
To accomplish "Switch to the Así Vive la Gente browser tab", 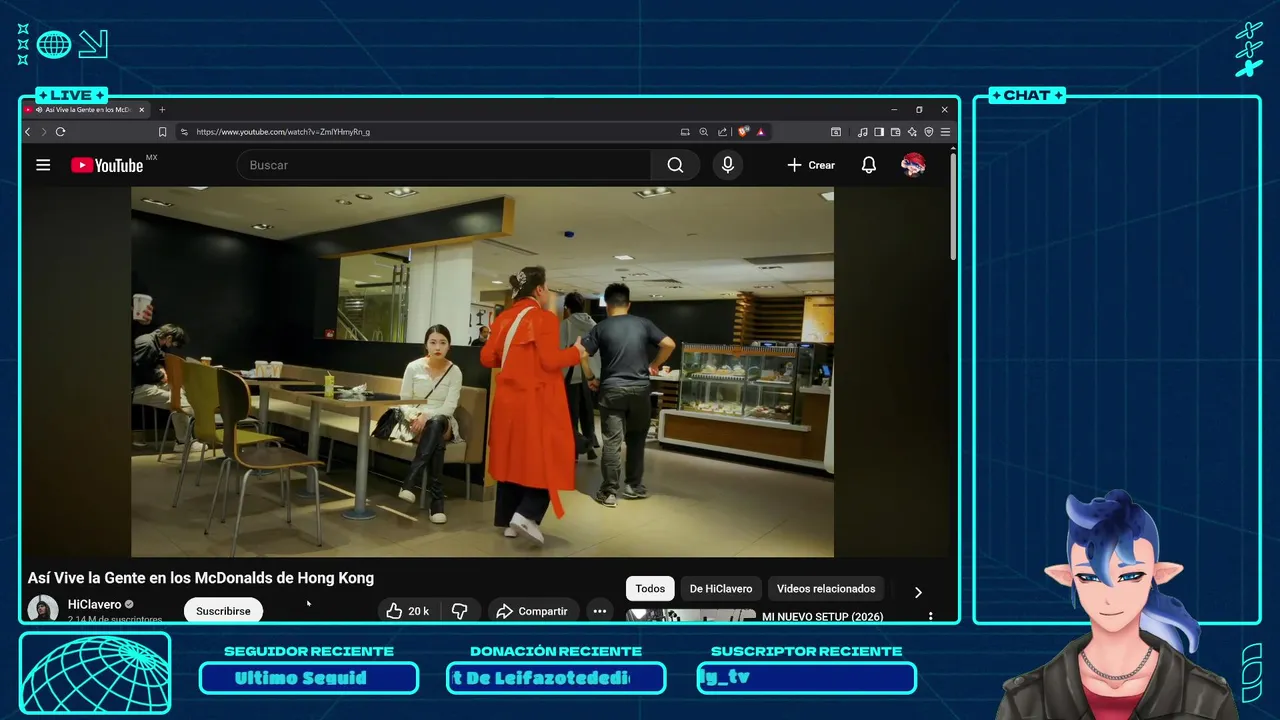I will point(85,110).
